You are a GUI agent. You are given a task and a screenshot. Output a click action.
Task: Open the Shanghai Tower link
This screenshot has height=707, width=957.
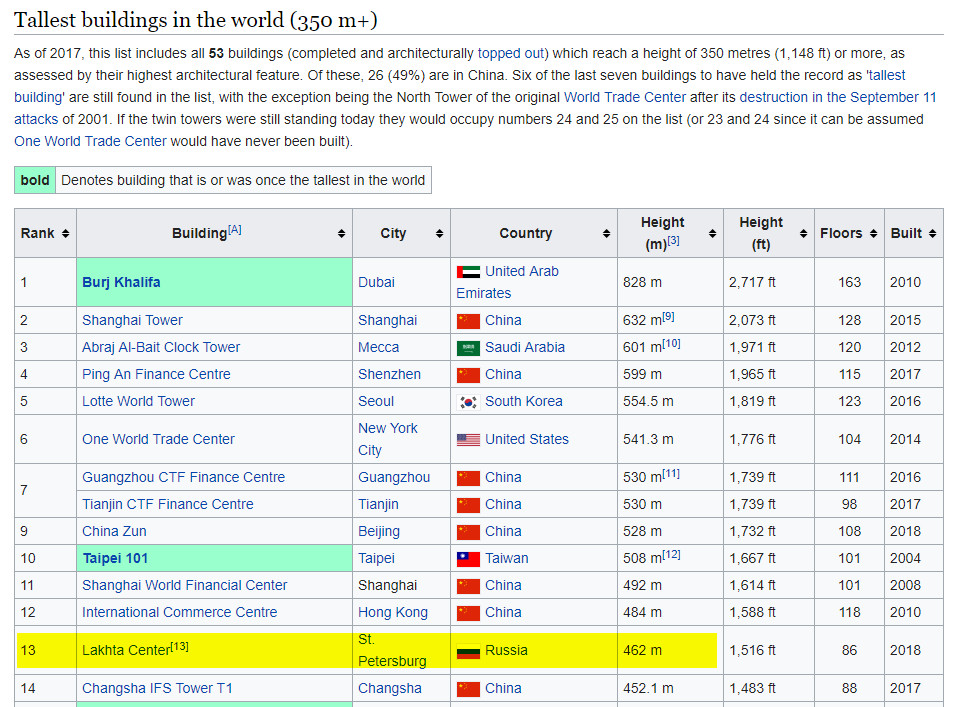[132, 320]
